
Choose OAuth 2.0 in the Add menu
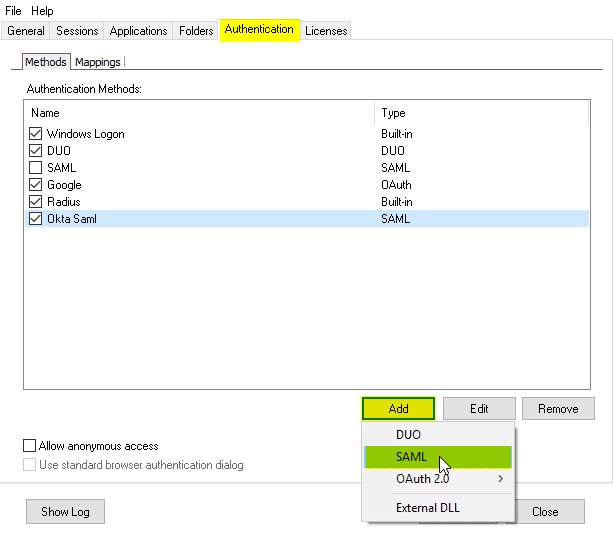click(x=438, y=479)
